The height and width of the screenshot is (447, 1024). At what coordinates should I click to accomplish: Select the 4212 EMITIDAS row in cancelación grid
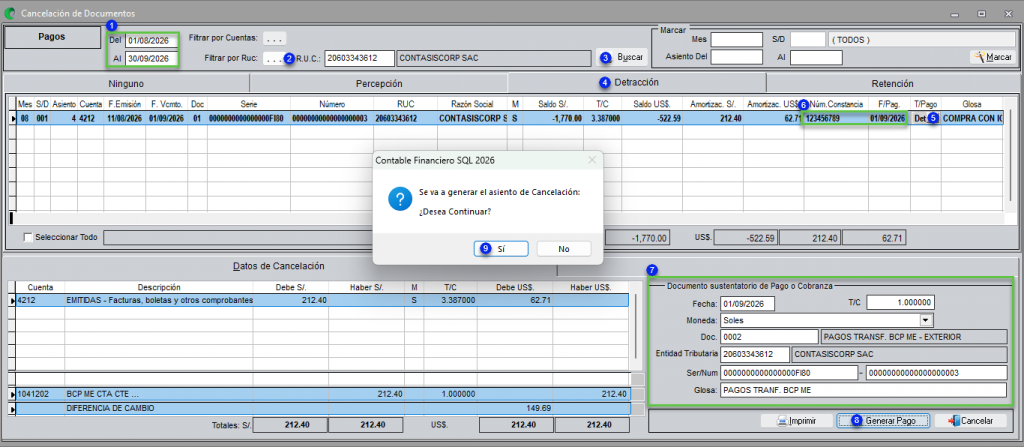320,301
